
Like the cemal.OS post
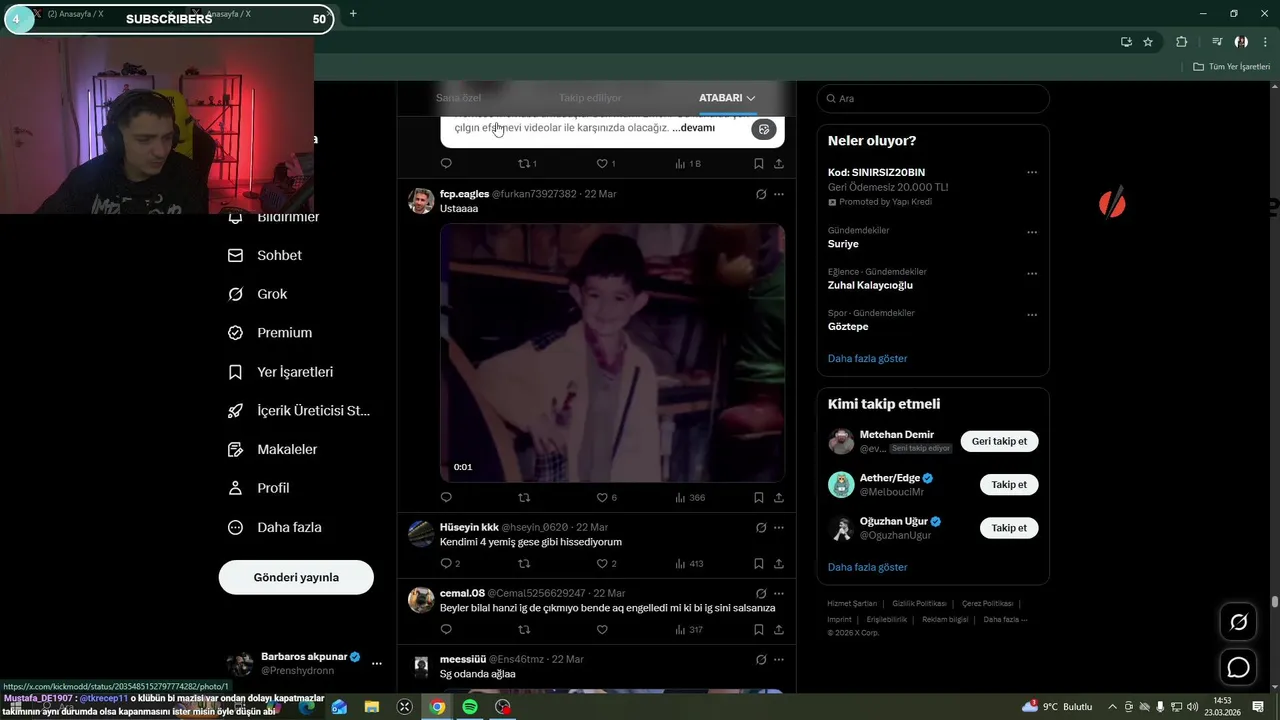click(x=602, y=629)
